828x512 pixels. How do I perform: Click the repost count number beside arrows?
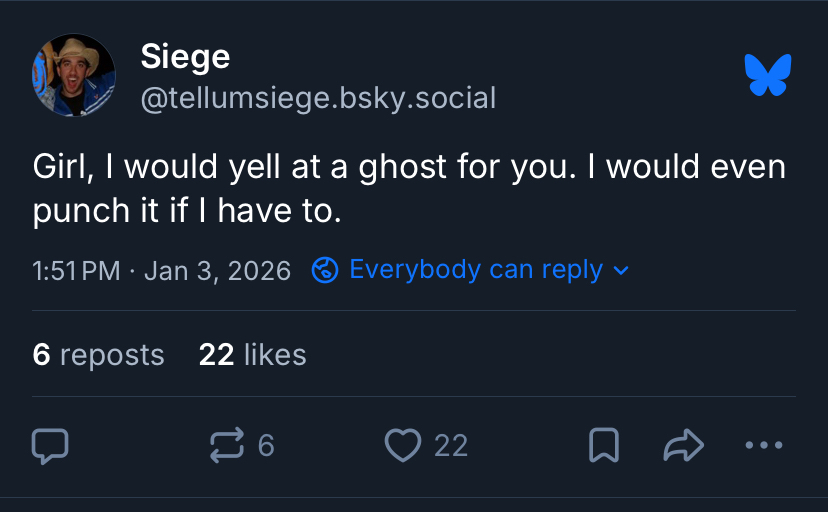point(266,446)
